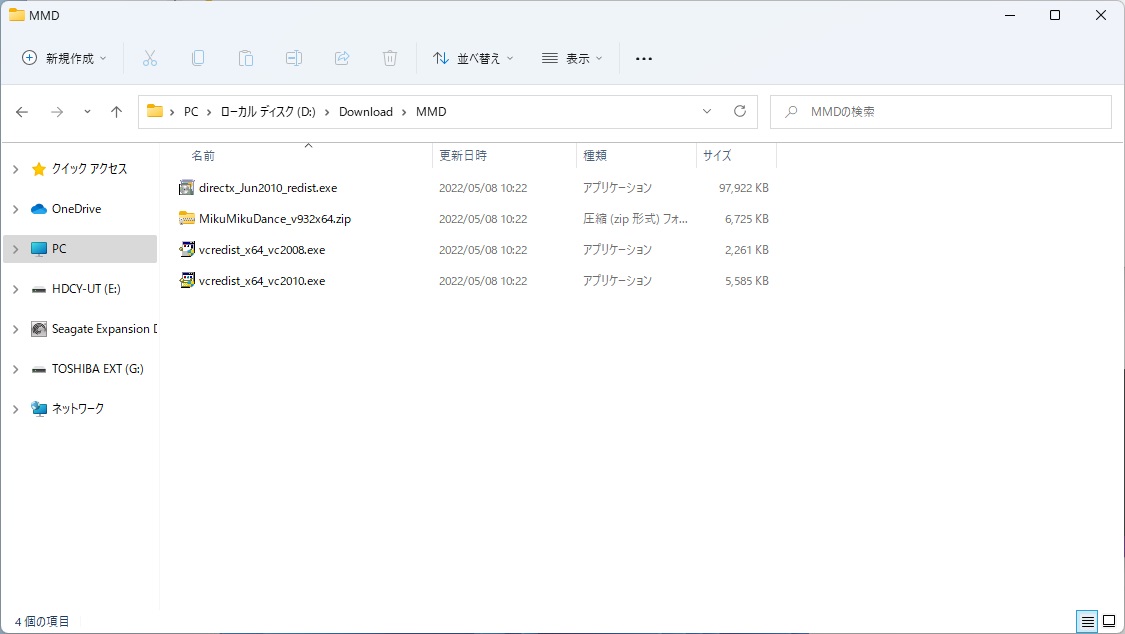Viewport: 1125px width, 634px height.
Task: Expand the OneDrive tree node
Action: [16, 209]
